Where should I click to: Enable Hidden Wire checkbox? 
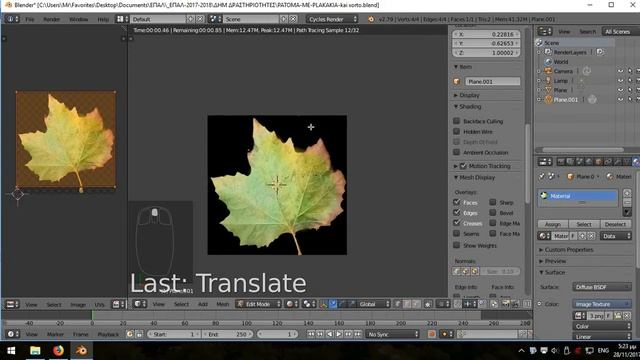click(457, 131)
